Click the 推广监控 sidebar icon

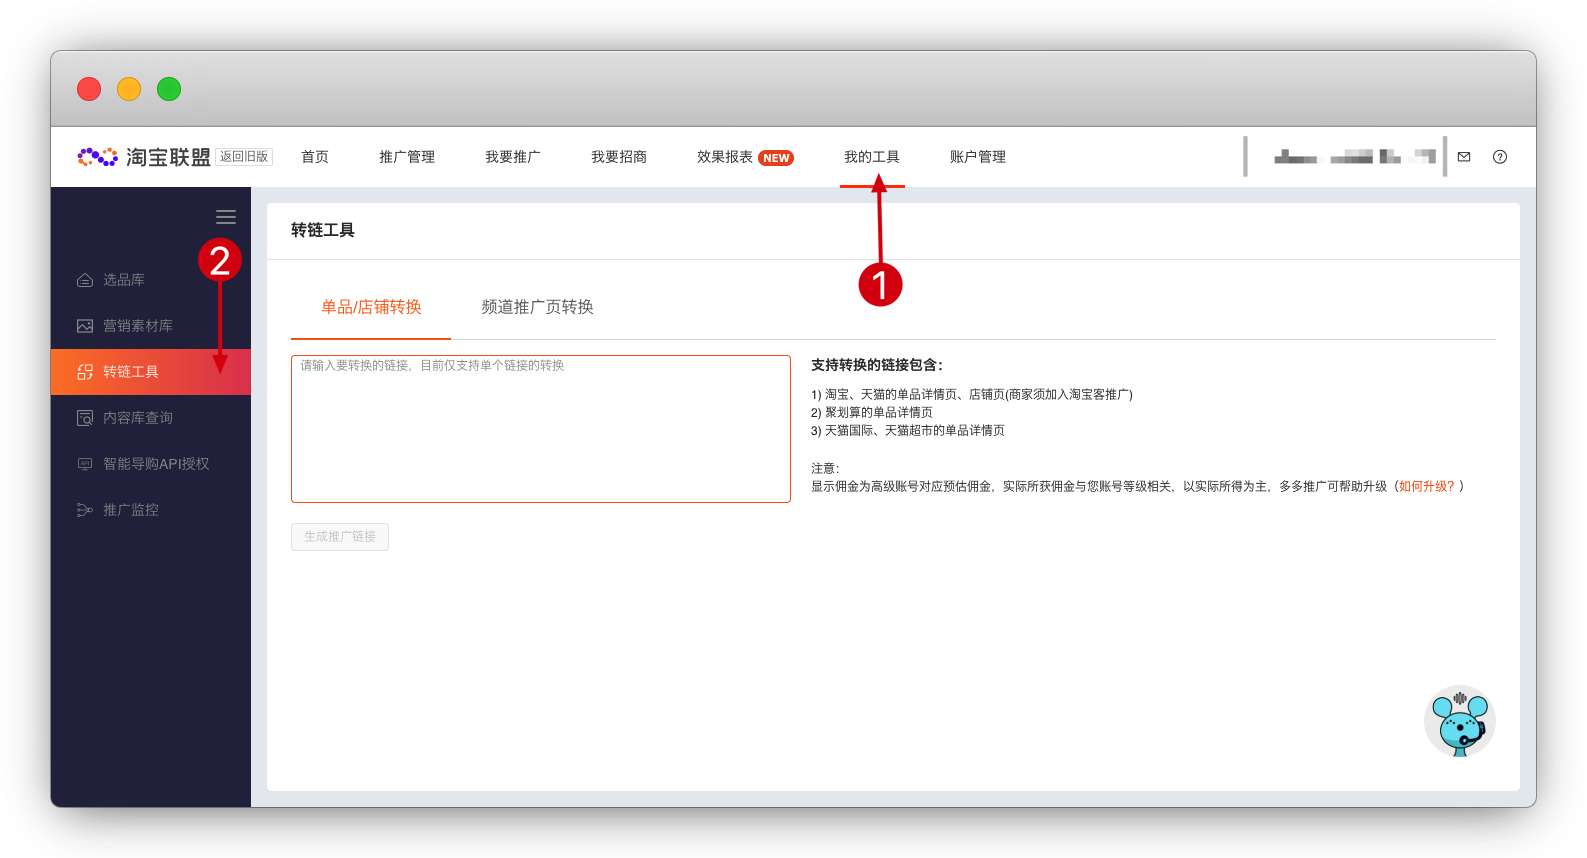[x=85, y=510]
